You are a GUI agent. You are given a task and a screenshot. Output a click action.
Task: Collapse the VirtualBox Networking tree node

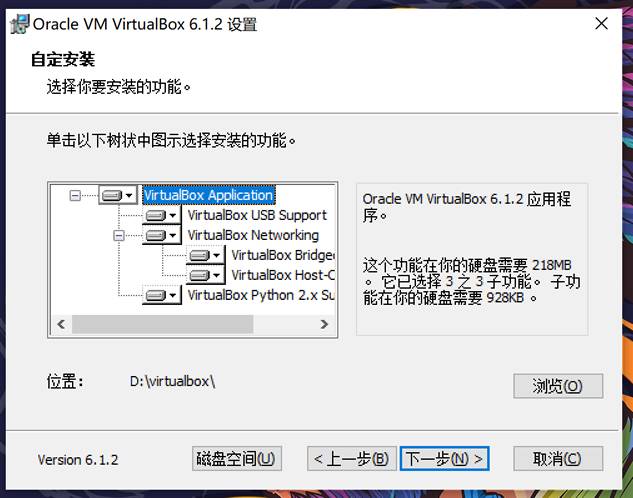pyautogui.click(x=119, y=235)
